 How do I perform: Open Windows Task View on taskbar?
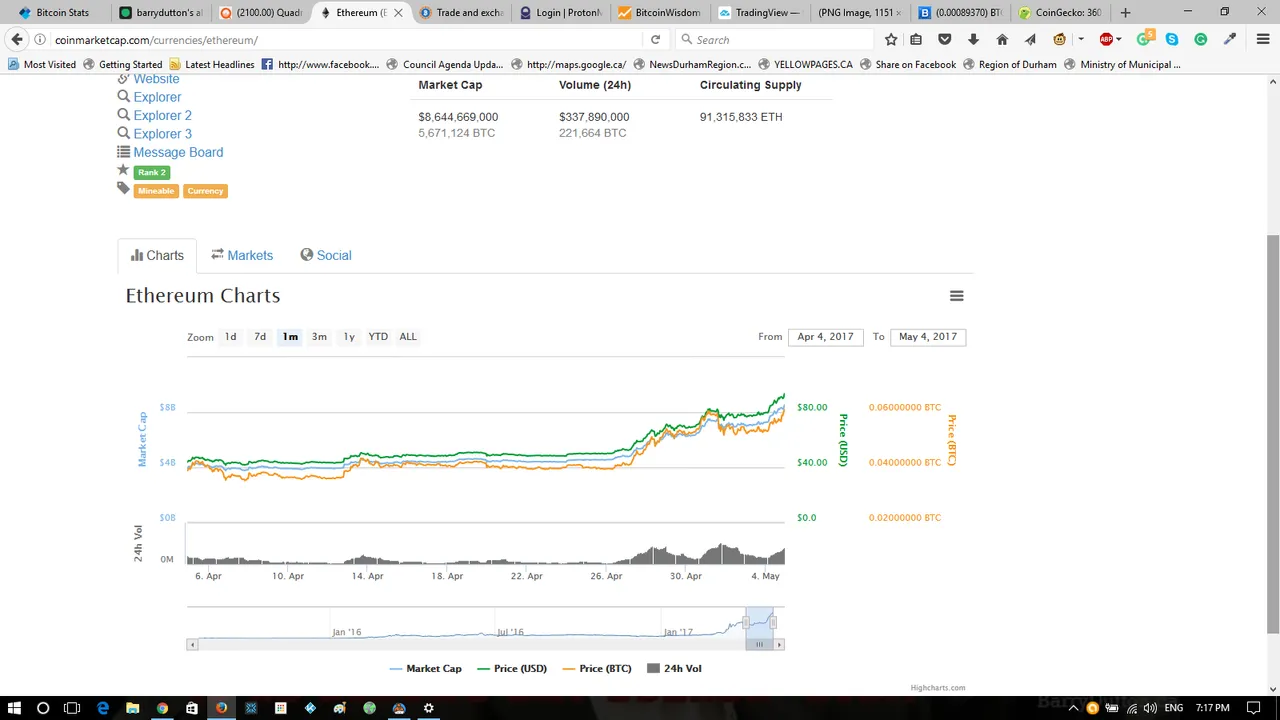tap(72, 708)
